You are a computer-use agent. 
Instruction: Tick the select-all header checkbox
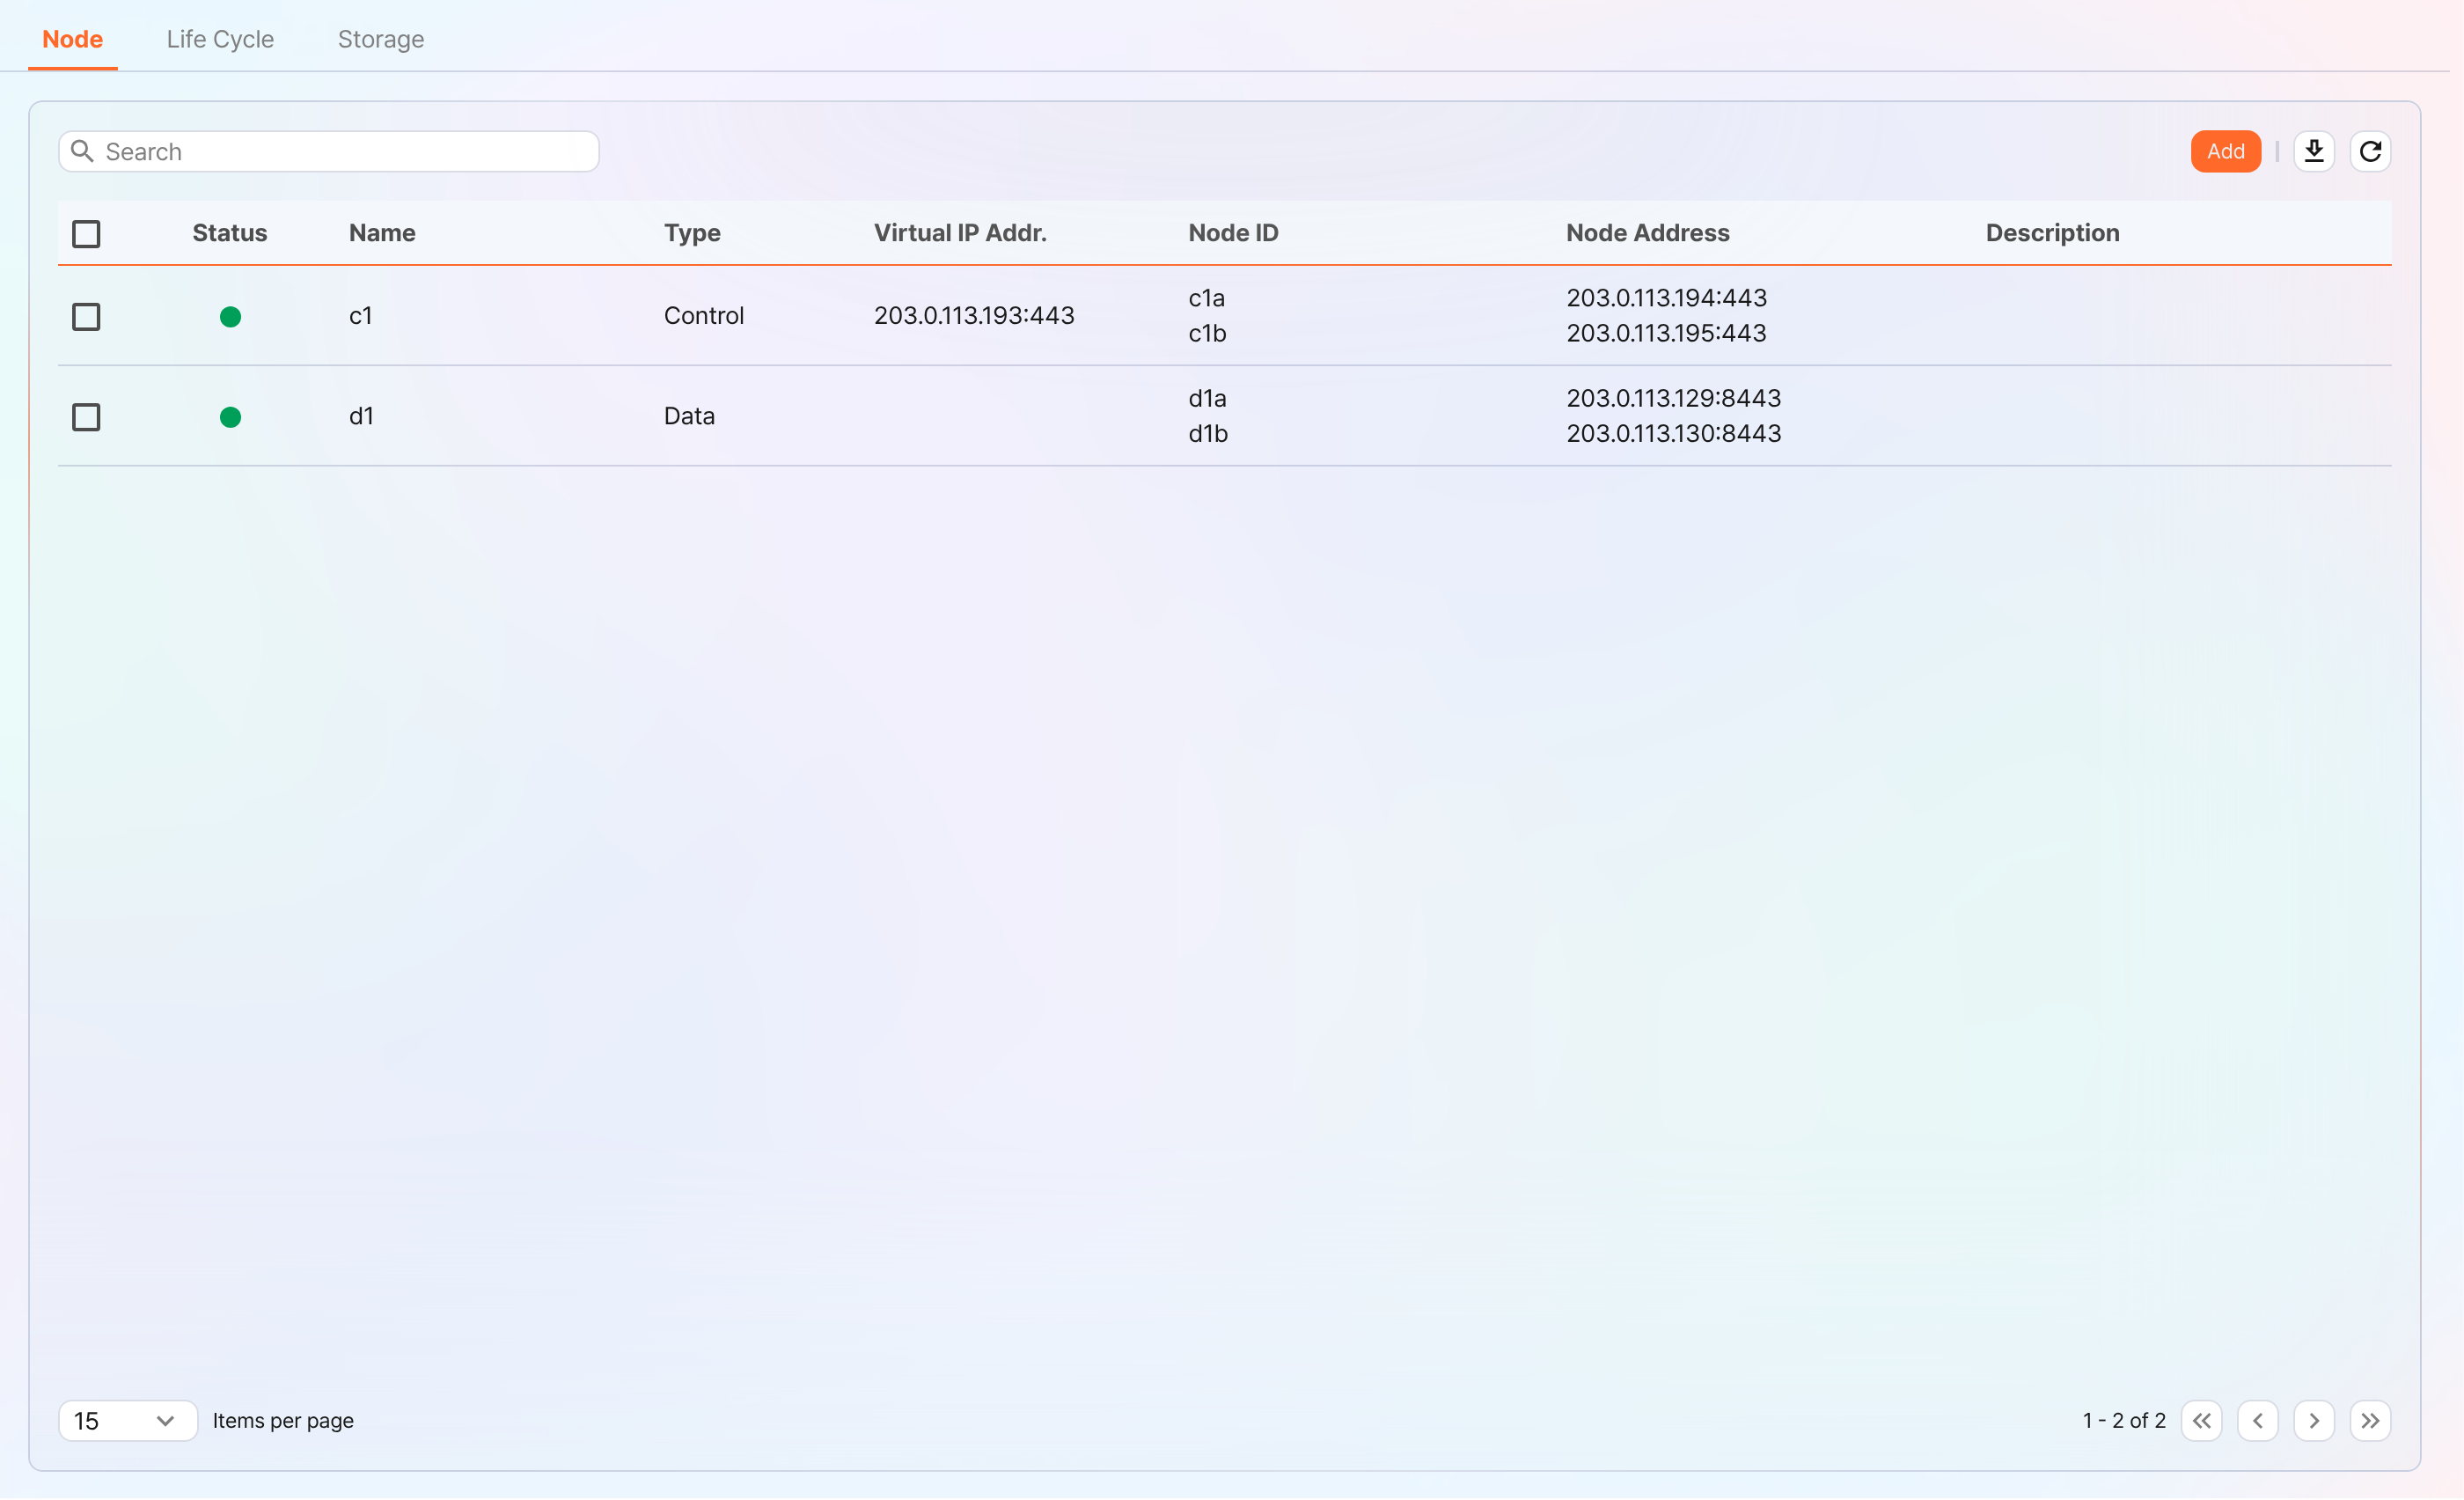(x=86, y=234)
